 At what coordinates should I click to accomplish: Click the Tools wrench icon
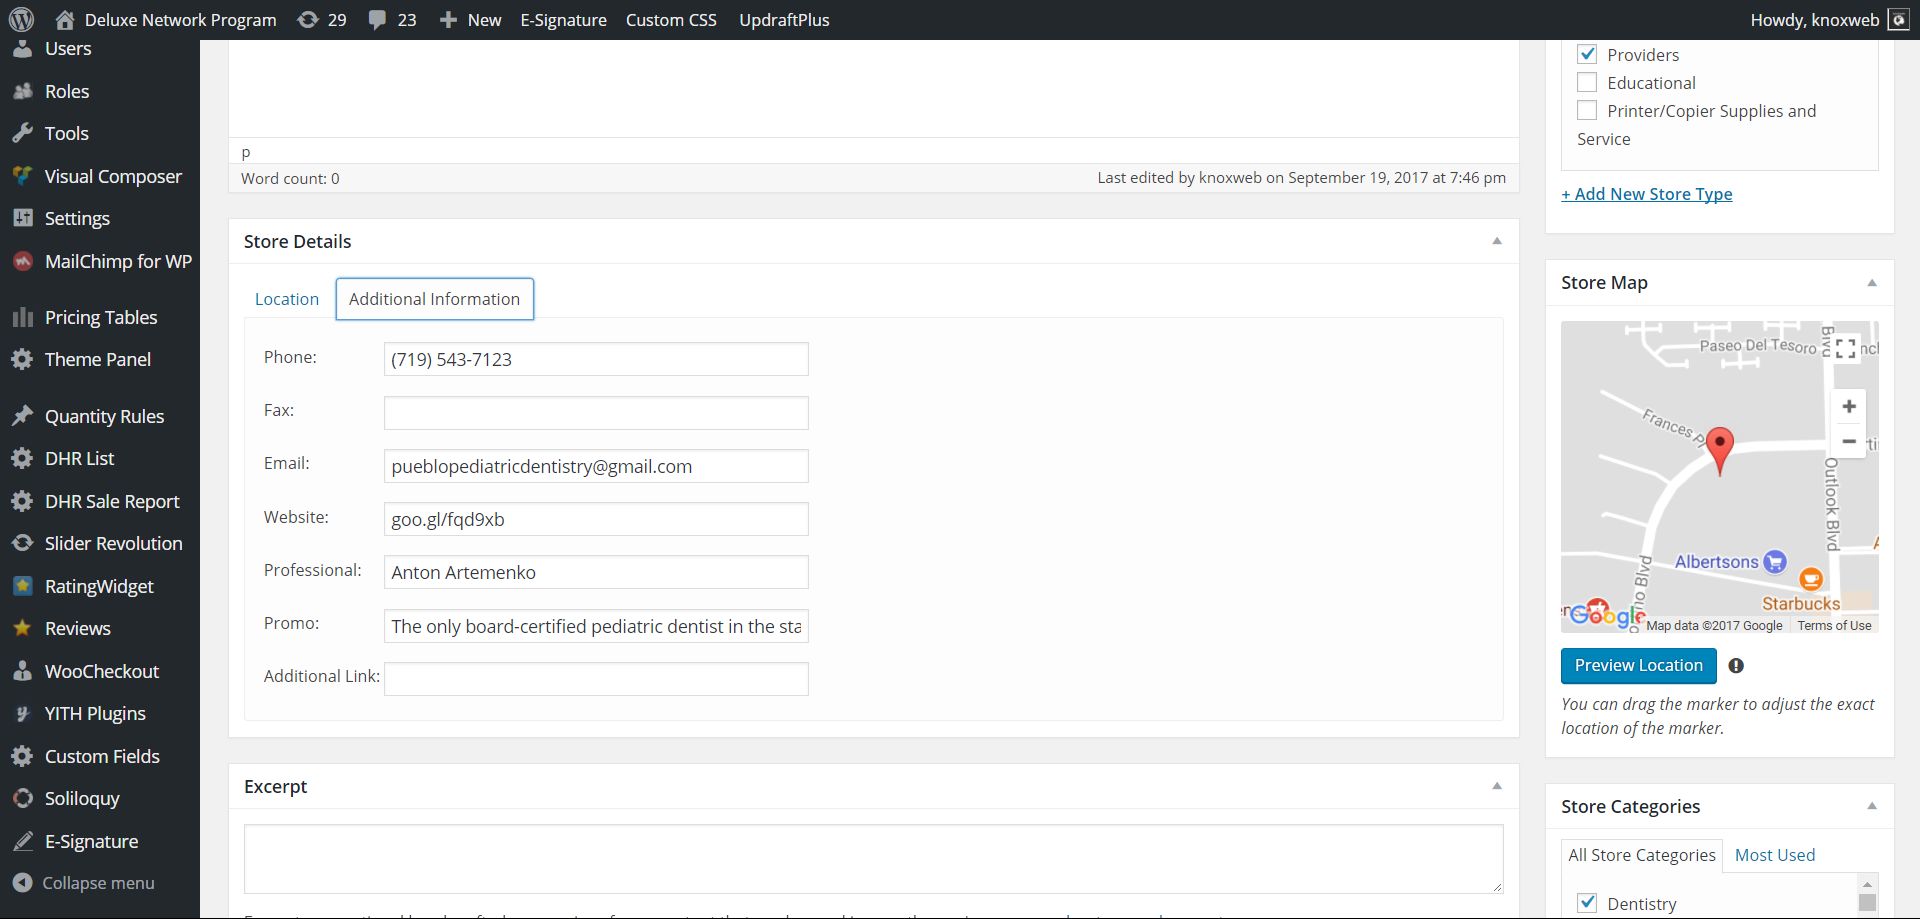coord(22,133)
